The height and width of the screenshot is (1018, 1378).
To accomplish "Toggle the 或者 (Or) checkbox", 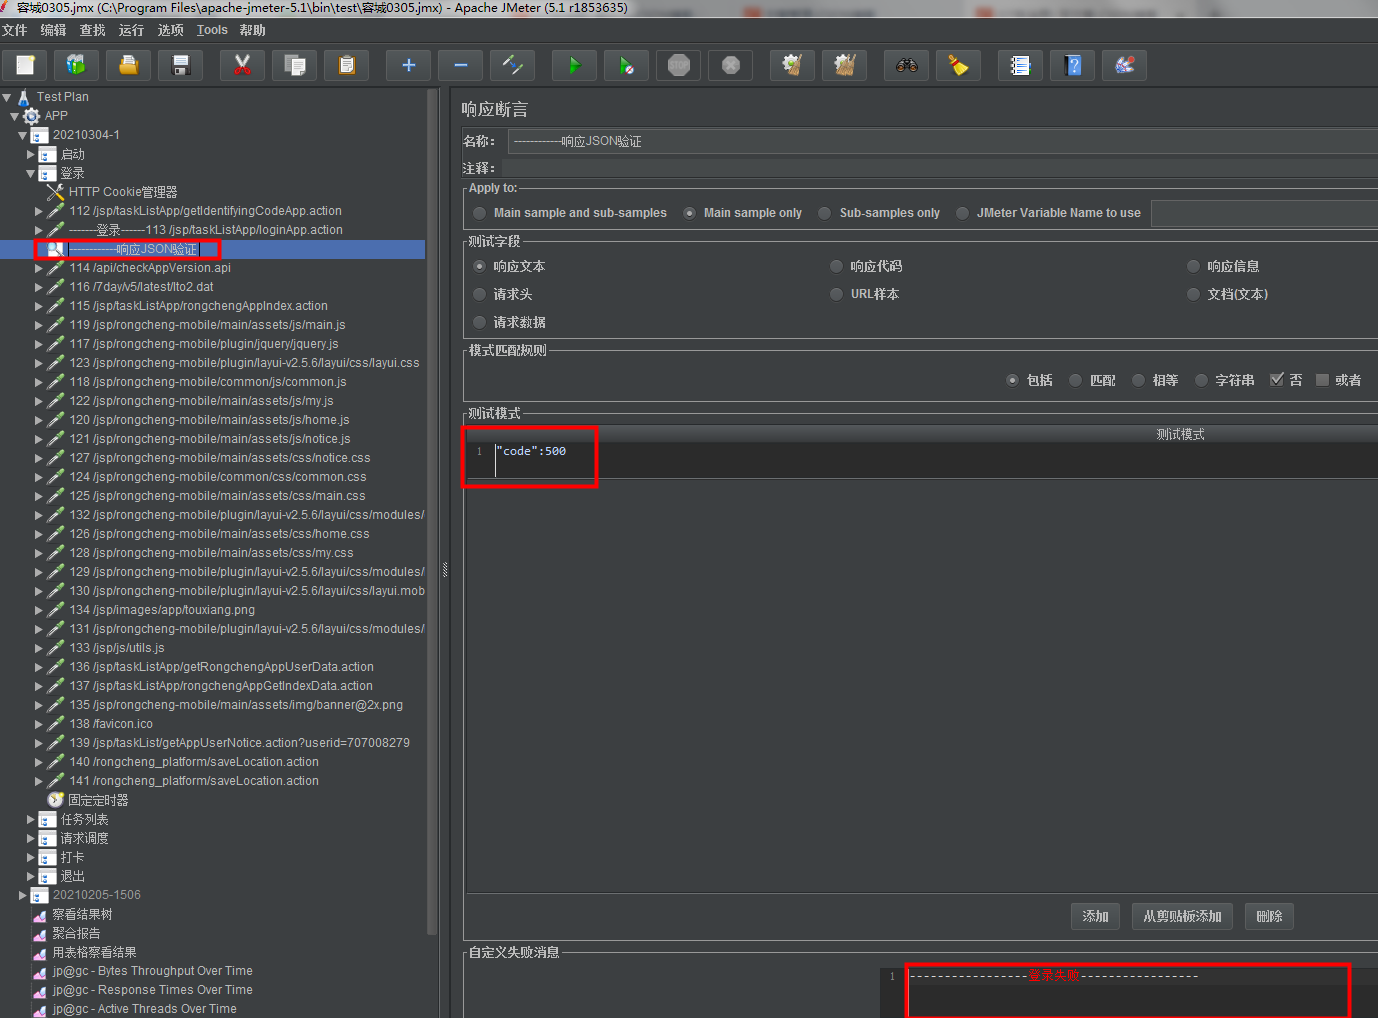I will [x=1322, y=380].
